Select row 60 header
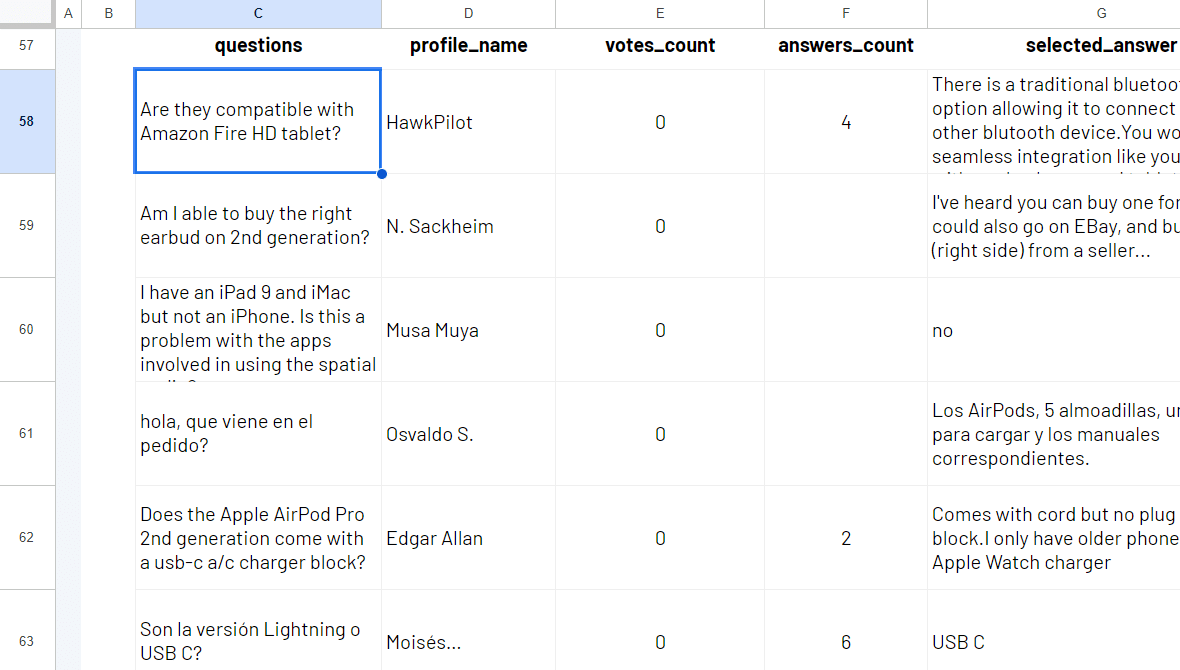Screen dimensions: 1180x670 coord(27,330)
